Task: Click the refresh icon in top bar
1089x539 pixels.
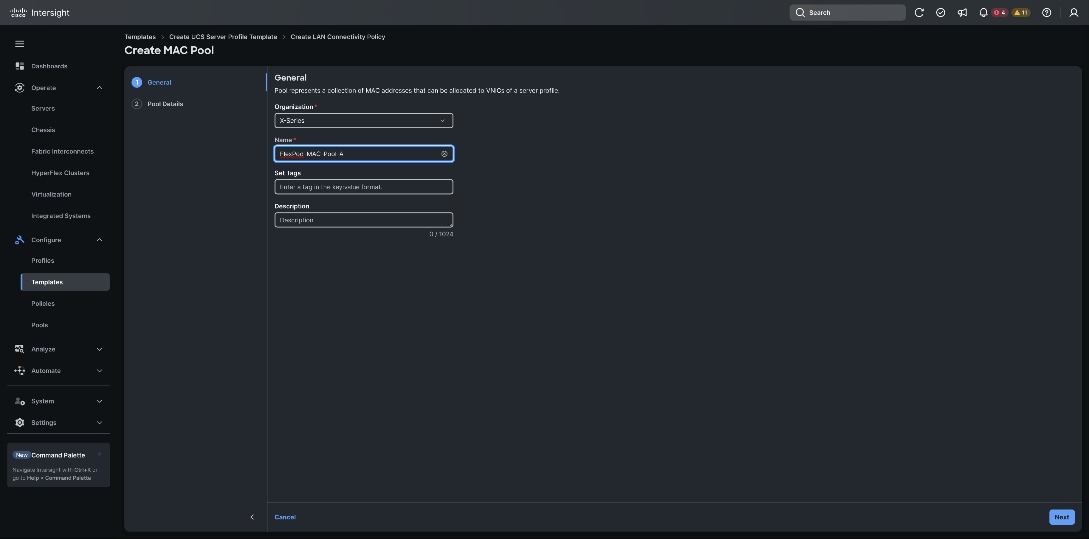Action: point(919,13)
